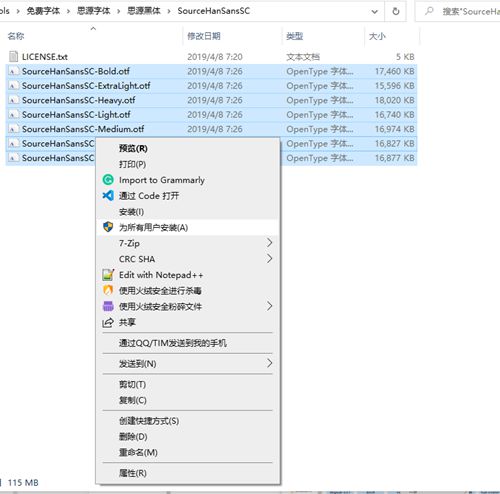
Task: Click SourceHanSansSC breadcrumb segment
Action: coord(214,11)
